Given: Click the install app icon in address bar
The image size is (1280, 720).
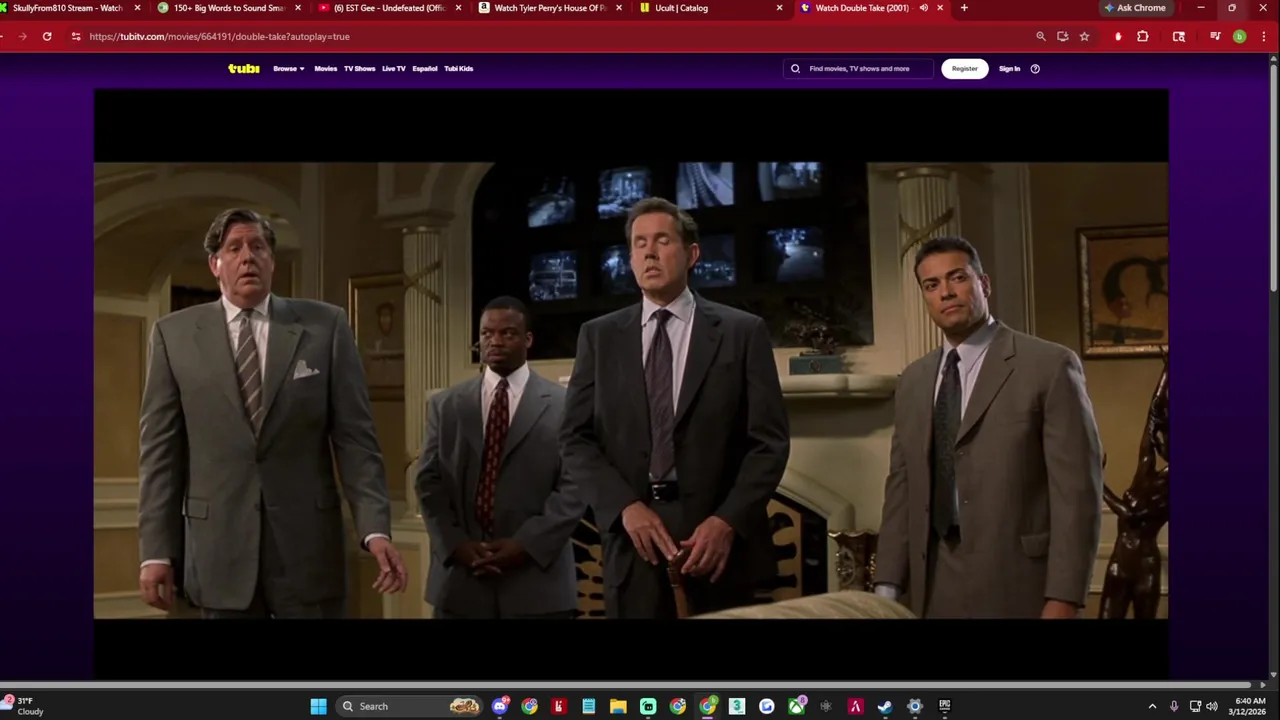Looking at the screenshot, I should point(1062,36).
